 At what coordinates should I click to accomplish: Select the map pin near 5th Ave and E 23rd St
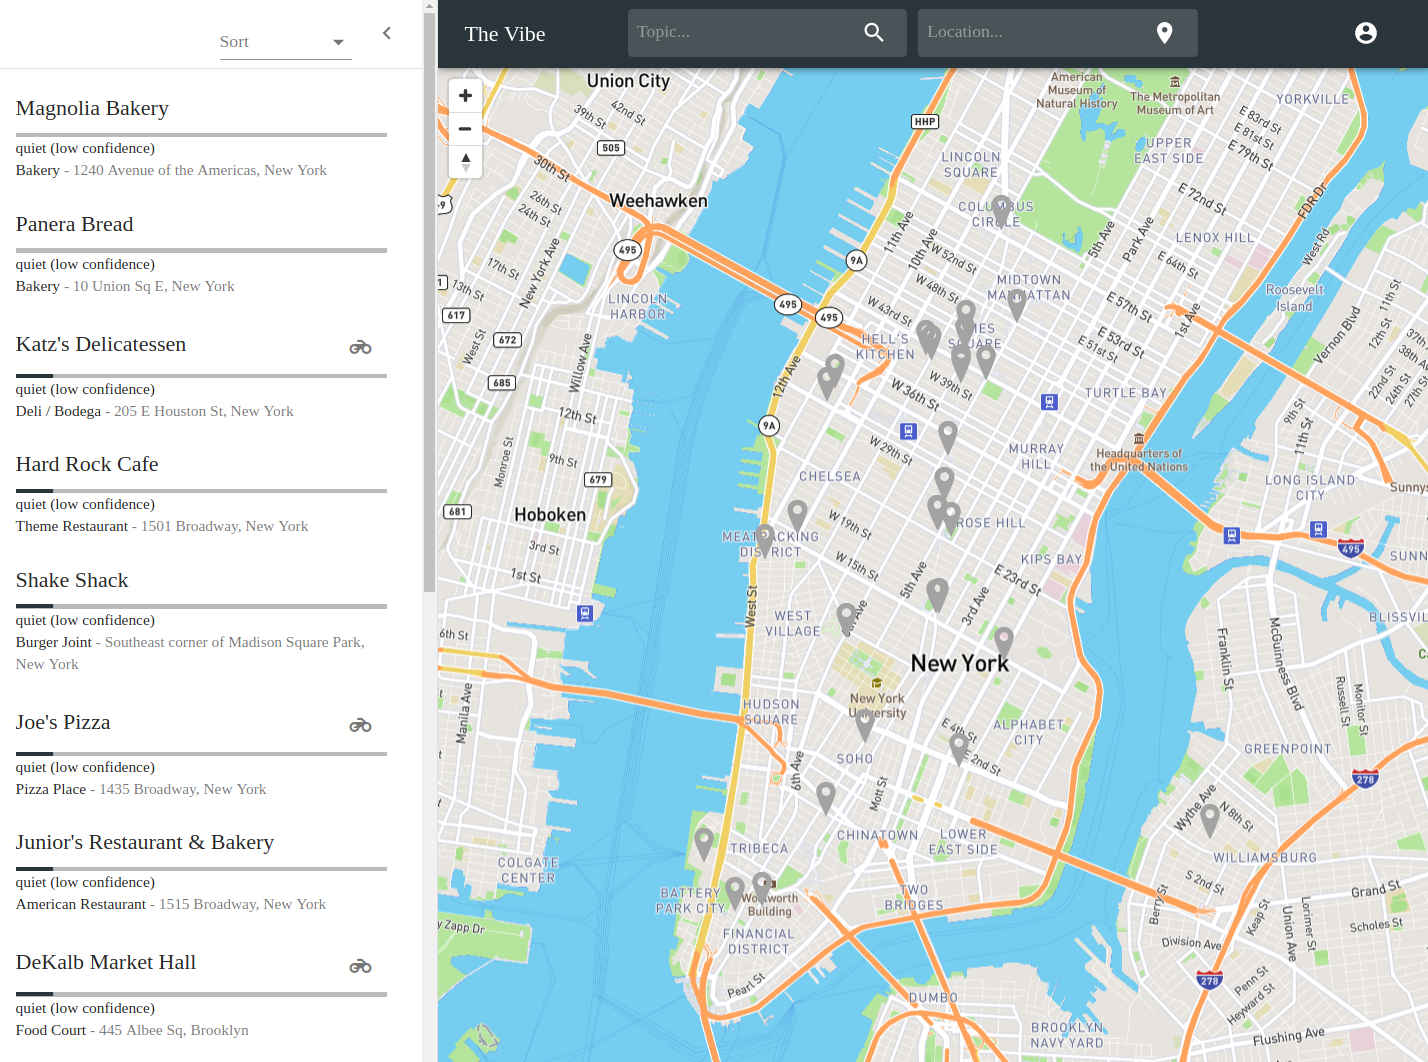pyautogui.click(x=937, y=594)
